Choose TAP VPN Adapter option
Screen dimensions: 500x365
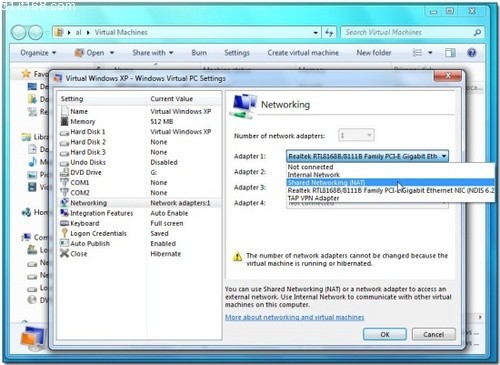point(390,198)
